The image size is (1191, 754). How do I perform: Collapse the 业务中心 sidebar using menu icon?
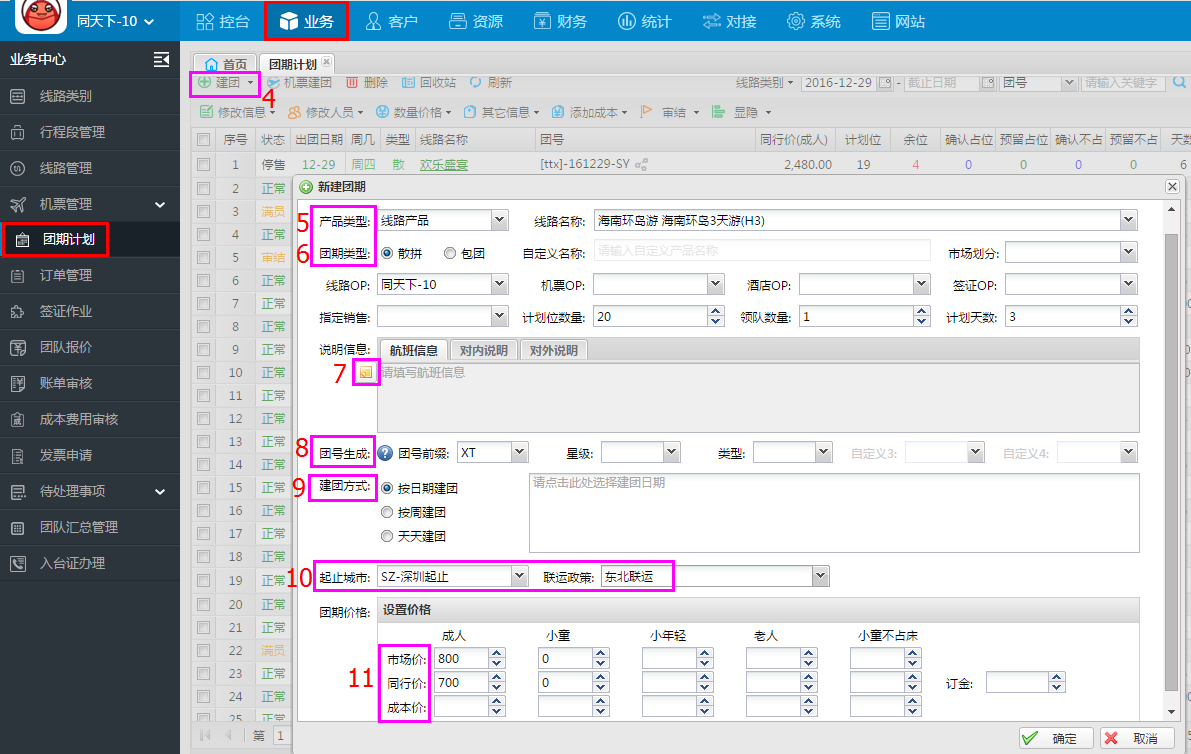[161, 59]
